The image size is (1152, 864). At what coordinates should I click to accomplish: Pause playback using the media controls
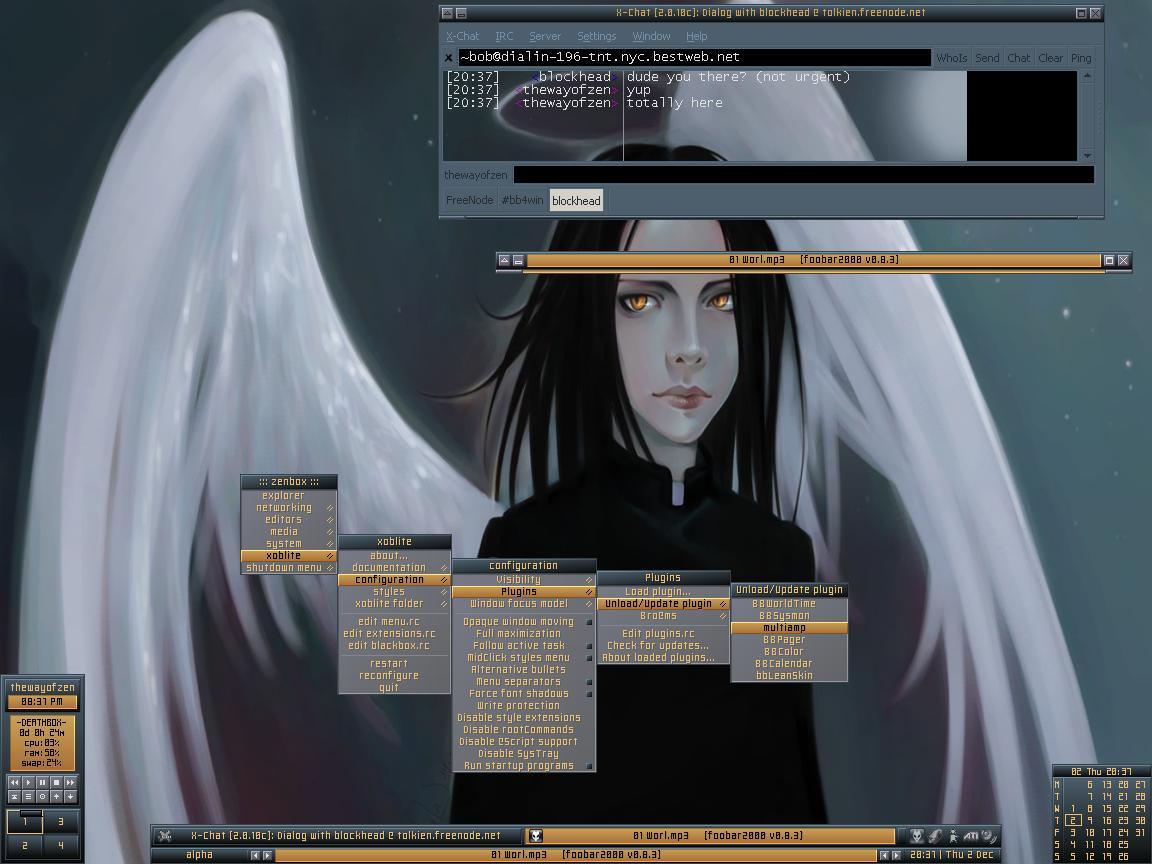pyautogui.click(x=42, y=782)
